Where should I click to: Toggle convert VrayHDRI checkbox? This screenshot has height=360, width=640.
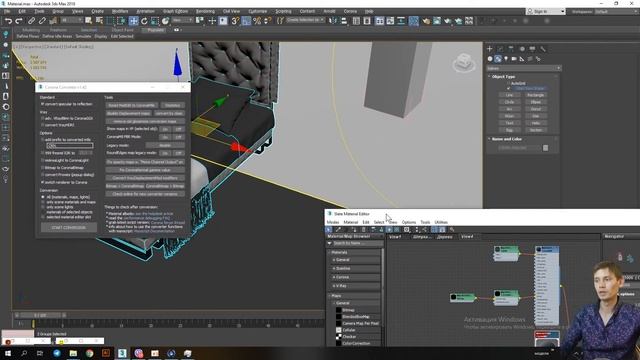pos(42,125)
